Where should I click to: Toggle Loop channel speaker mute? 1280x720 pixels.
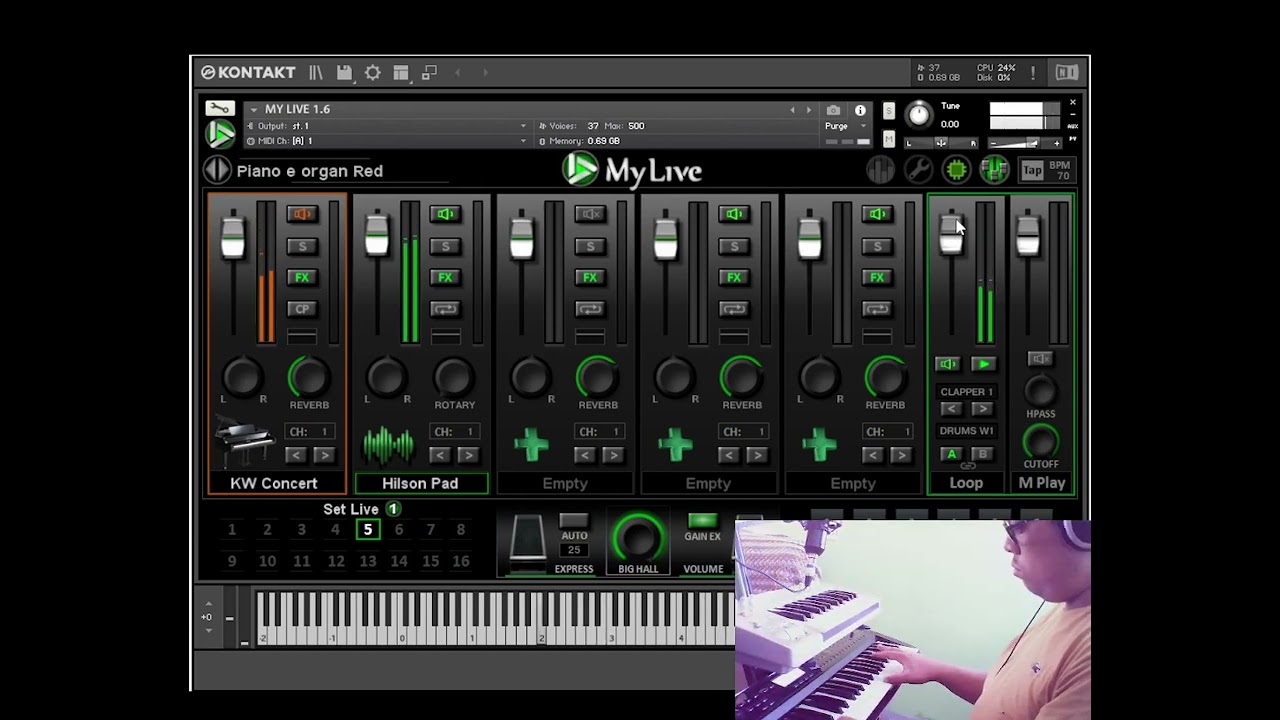(947, 365)
